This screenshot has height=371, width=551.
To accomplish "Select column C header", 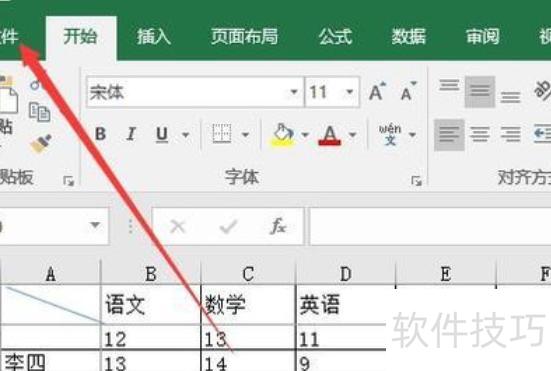I will (248, 274).
